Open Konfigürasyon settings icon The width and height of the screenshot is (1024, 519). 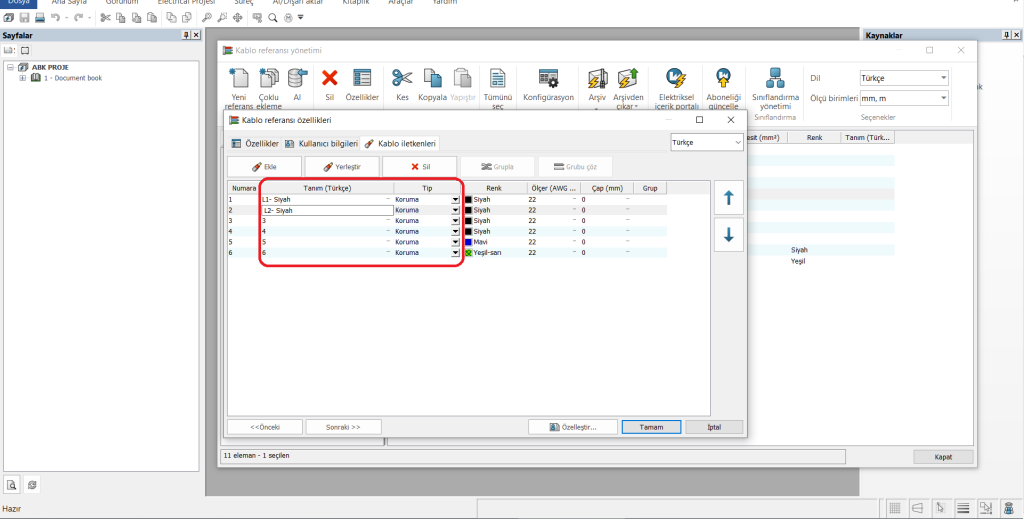(548, 79)
